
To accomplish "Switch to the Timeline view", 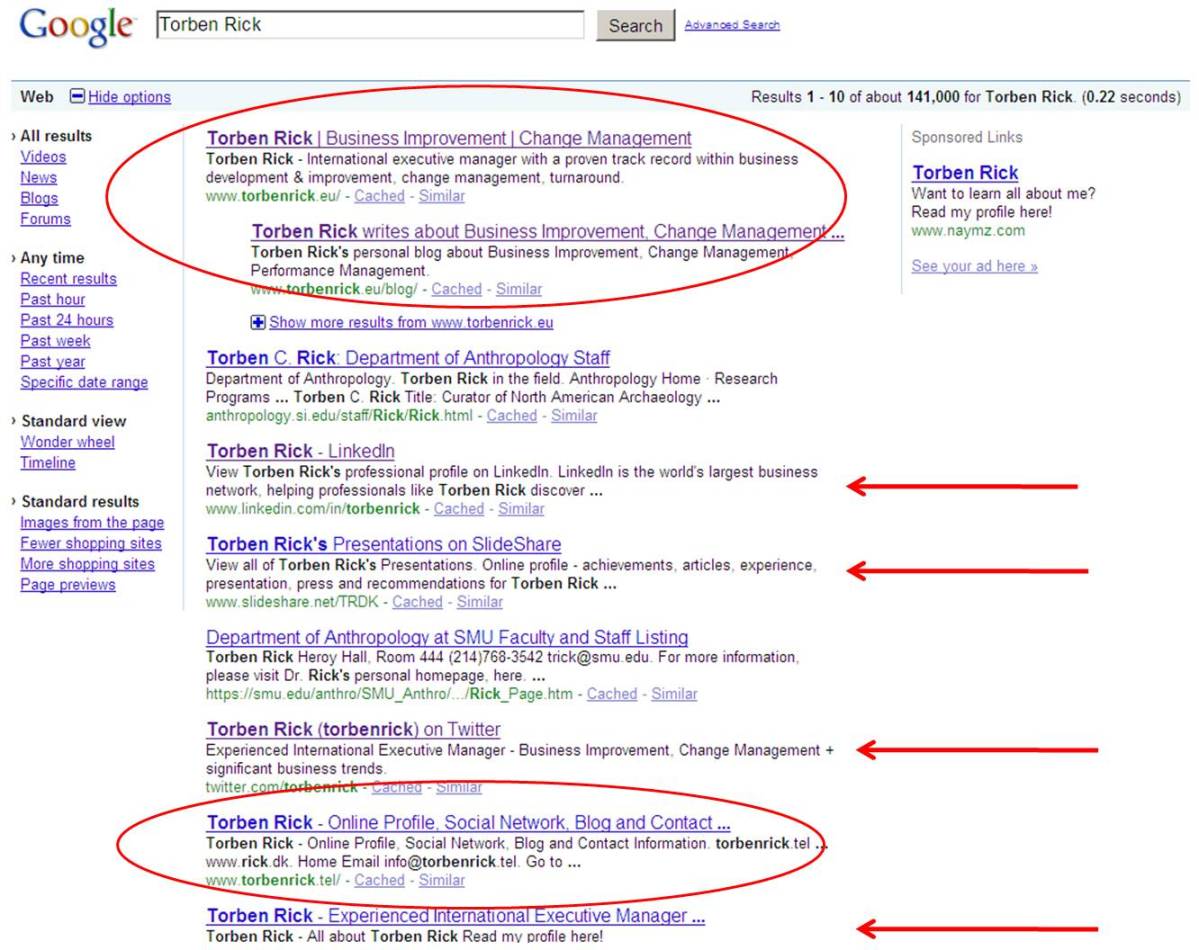I will pyautogui.click(x=47, y=462).
